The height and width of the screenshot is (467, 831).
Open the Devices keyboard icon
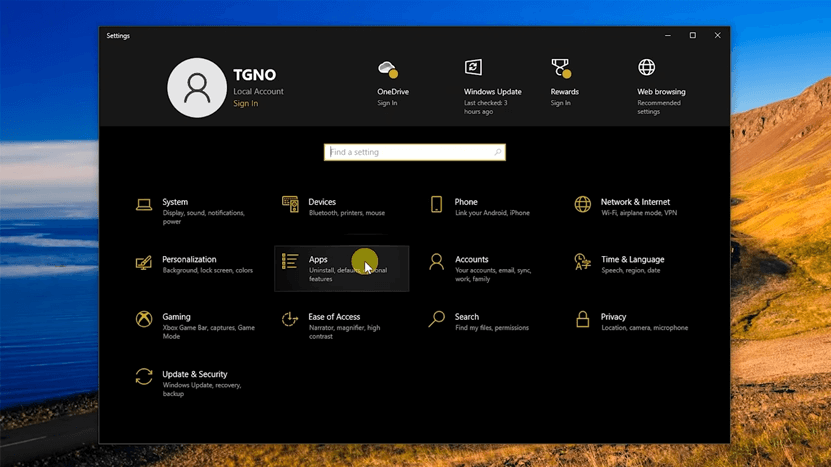coord(290,204)
